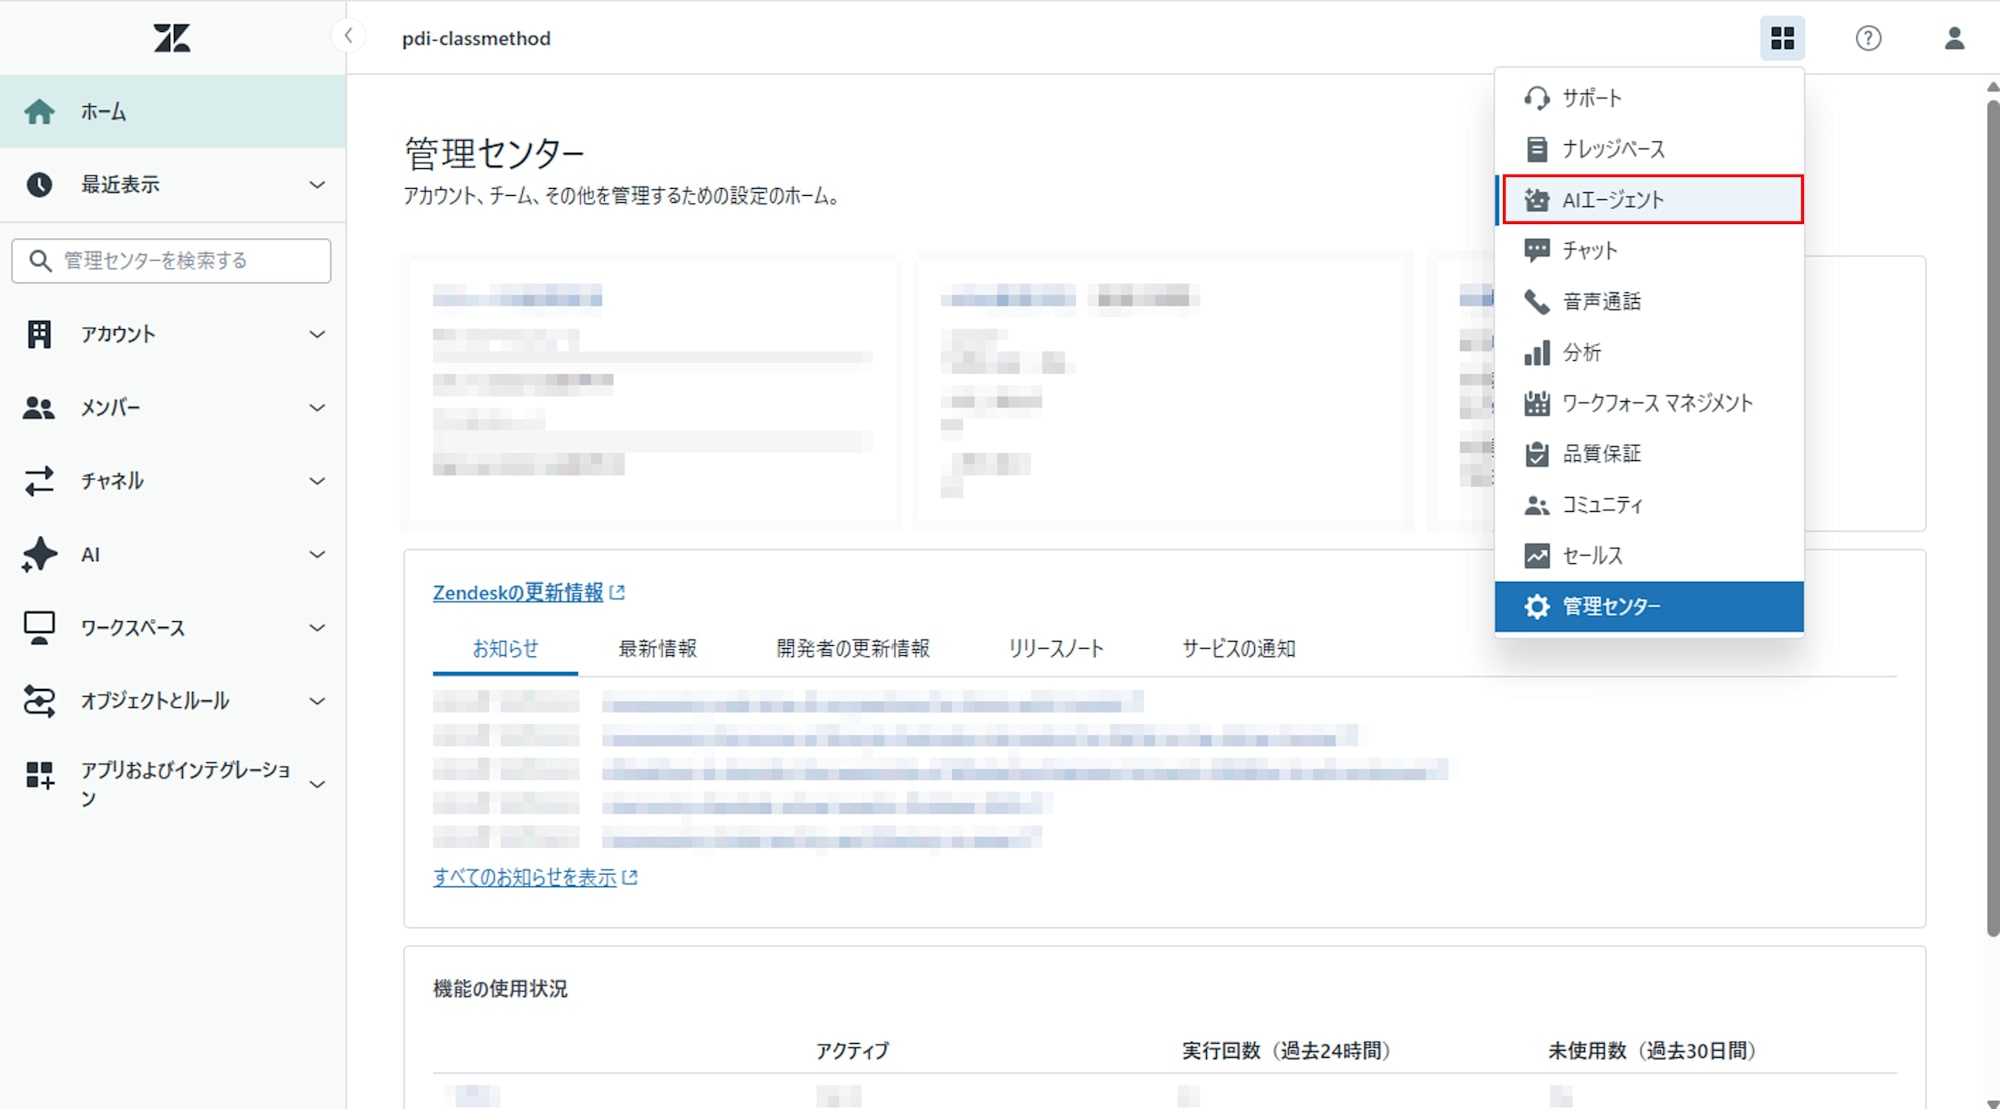Click the Zendesk logo at top left

[x=172, y=38]
